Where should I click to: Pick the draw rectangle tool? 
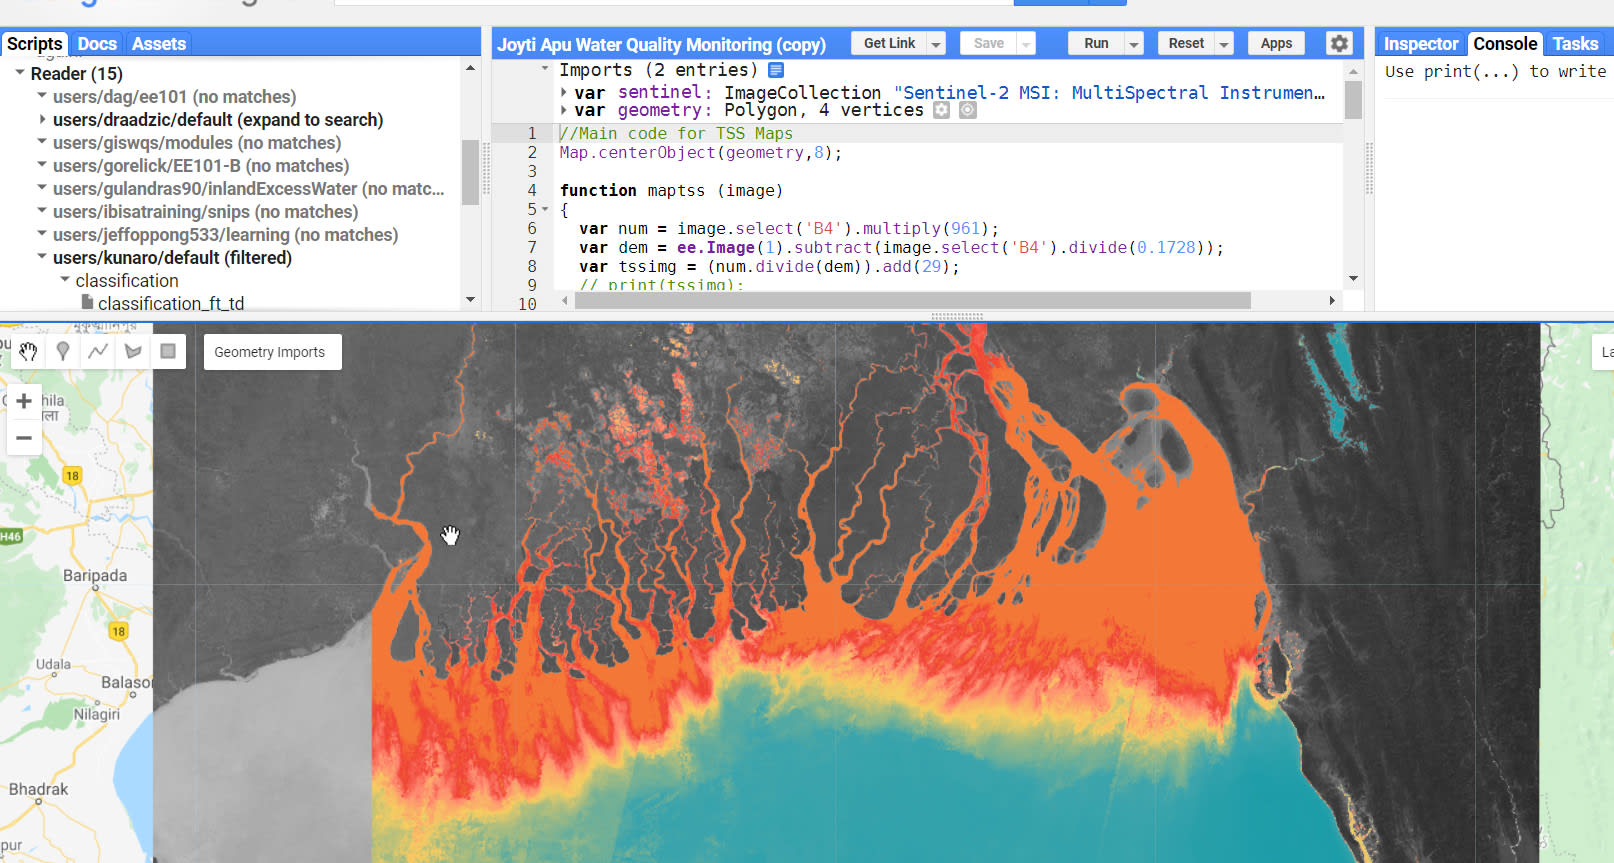(168, 351)
